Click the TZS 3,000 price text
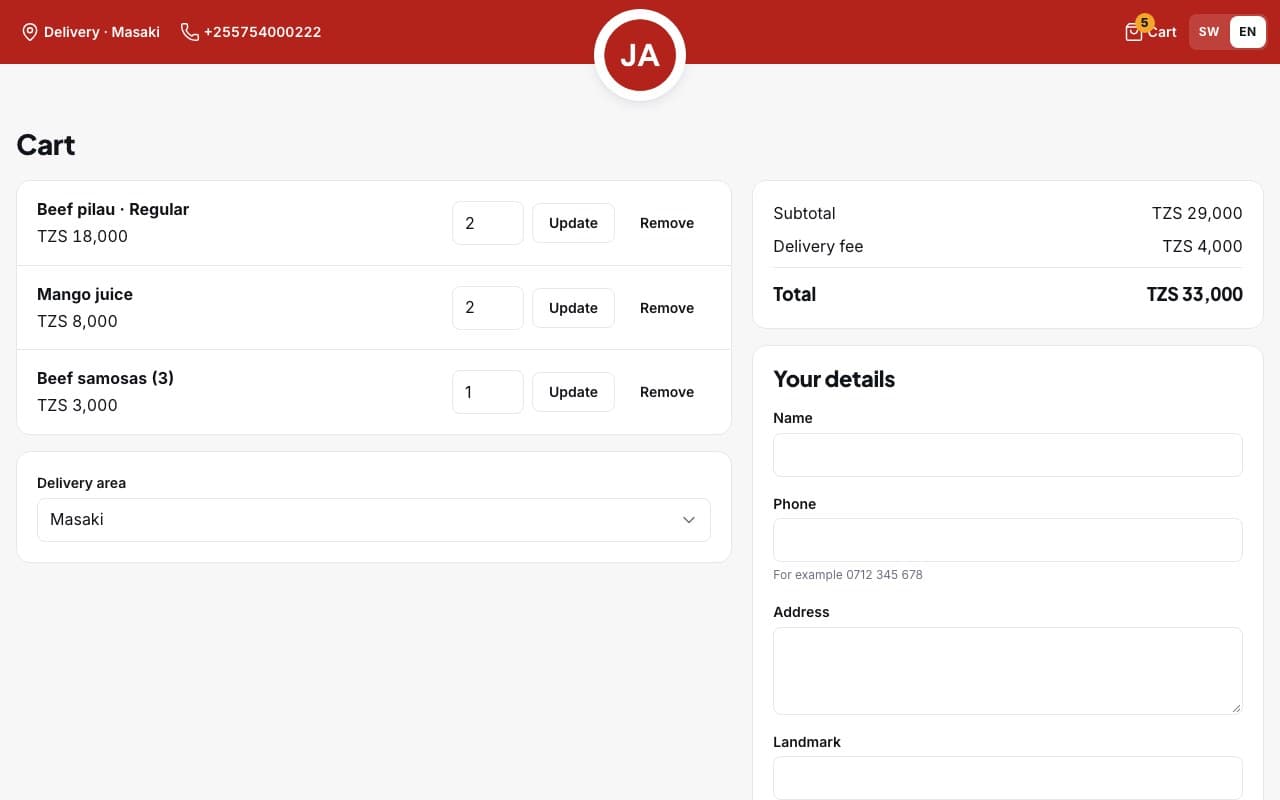The width and height of the screenshot is (1280, 800). click(77, 405)
